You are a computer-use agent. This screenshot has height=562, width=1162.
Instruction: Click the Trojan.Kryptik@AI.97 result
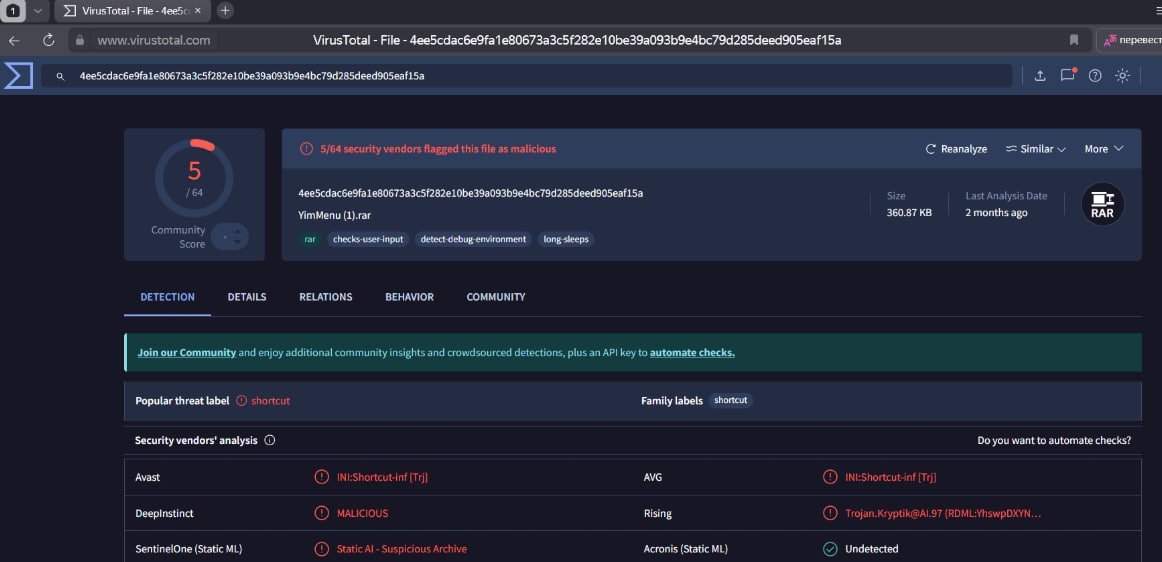pos(943,513)
